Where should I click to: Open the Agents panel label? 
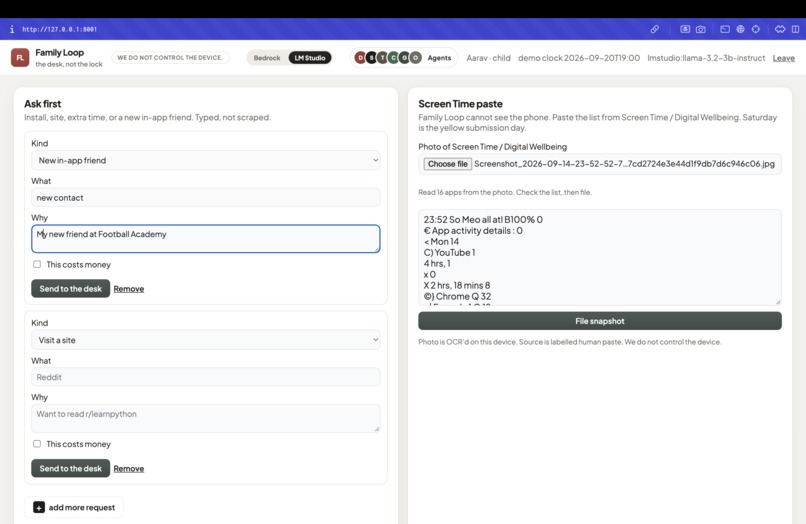click(x=439, y=58)
